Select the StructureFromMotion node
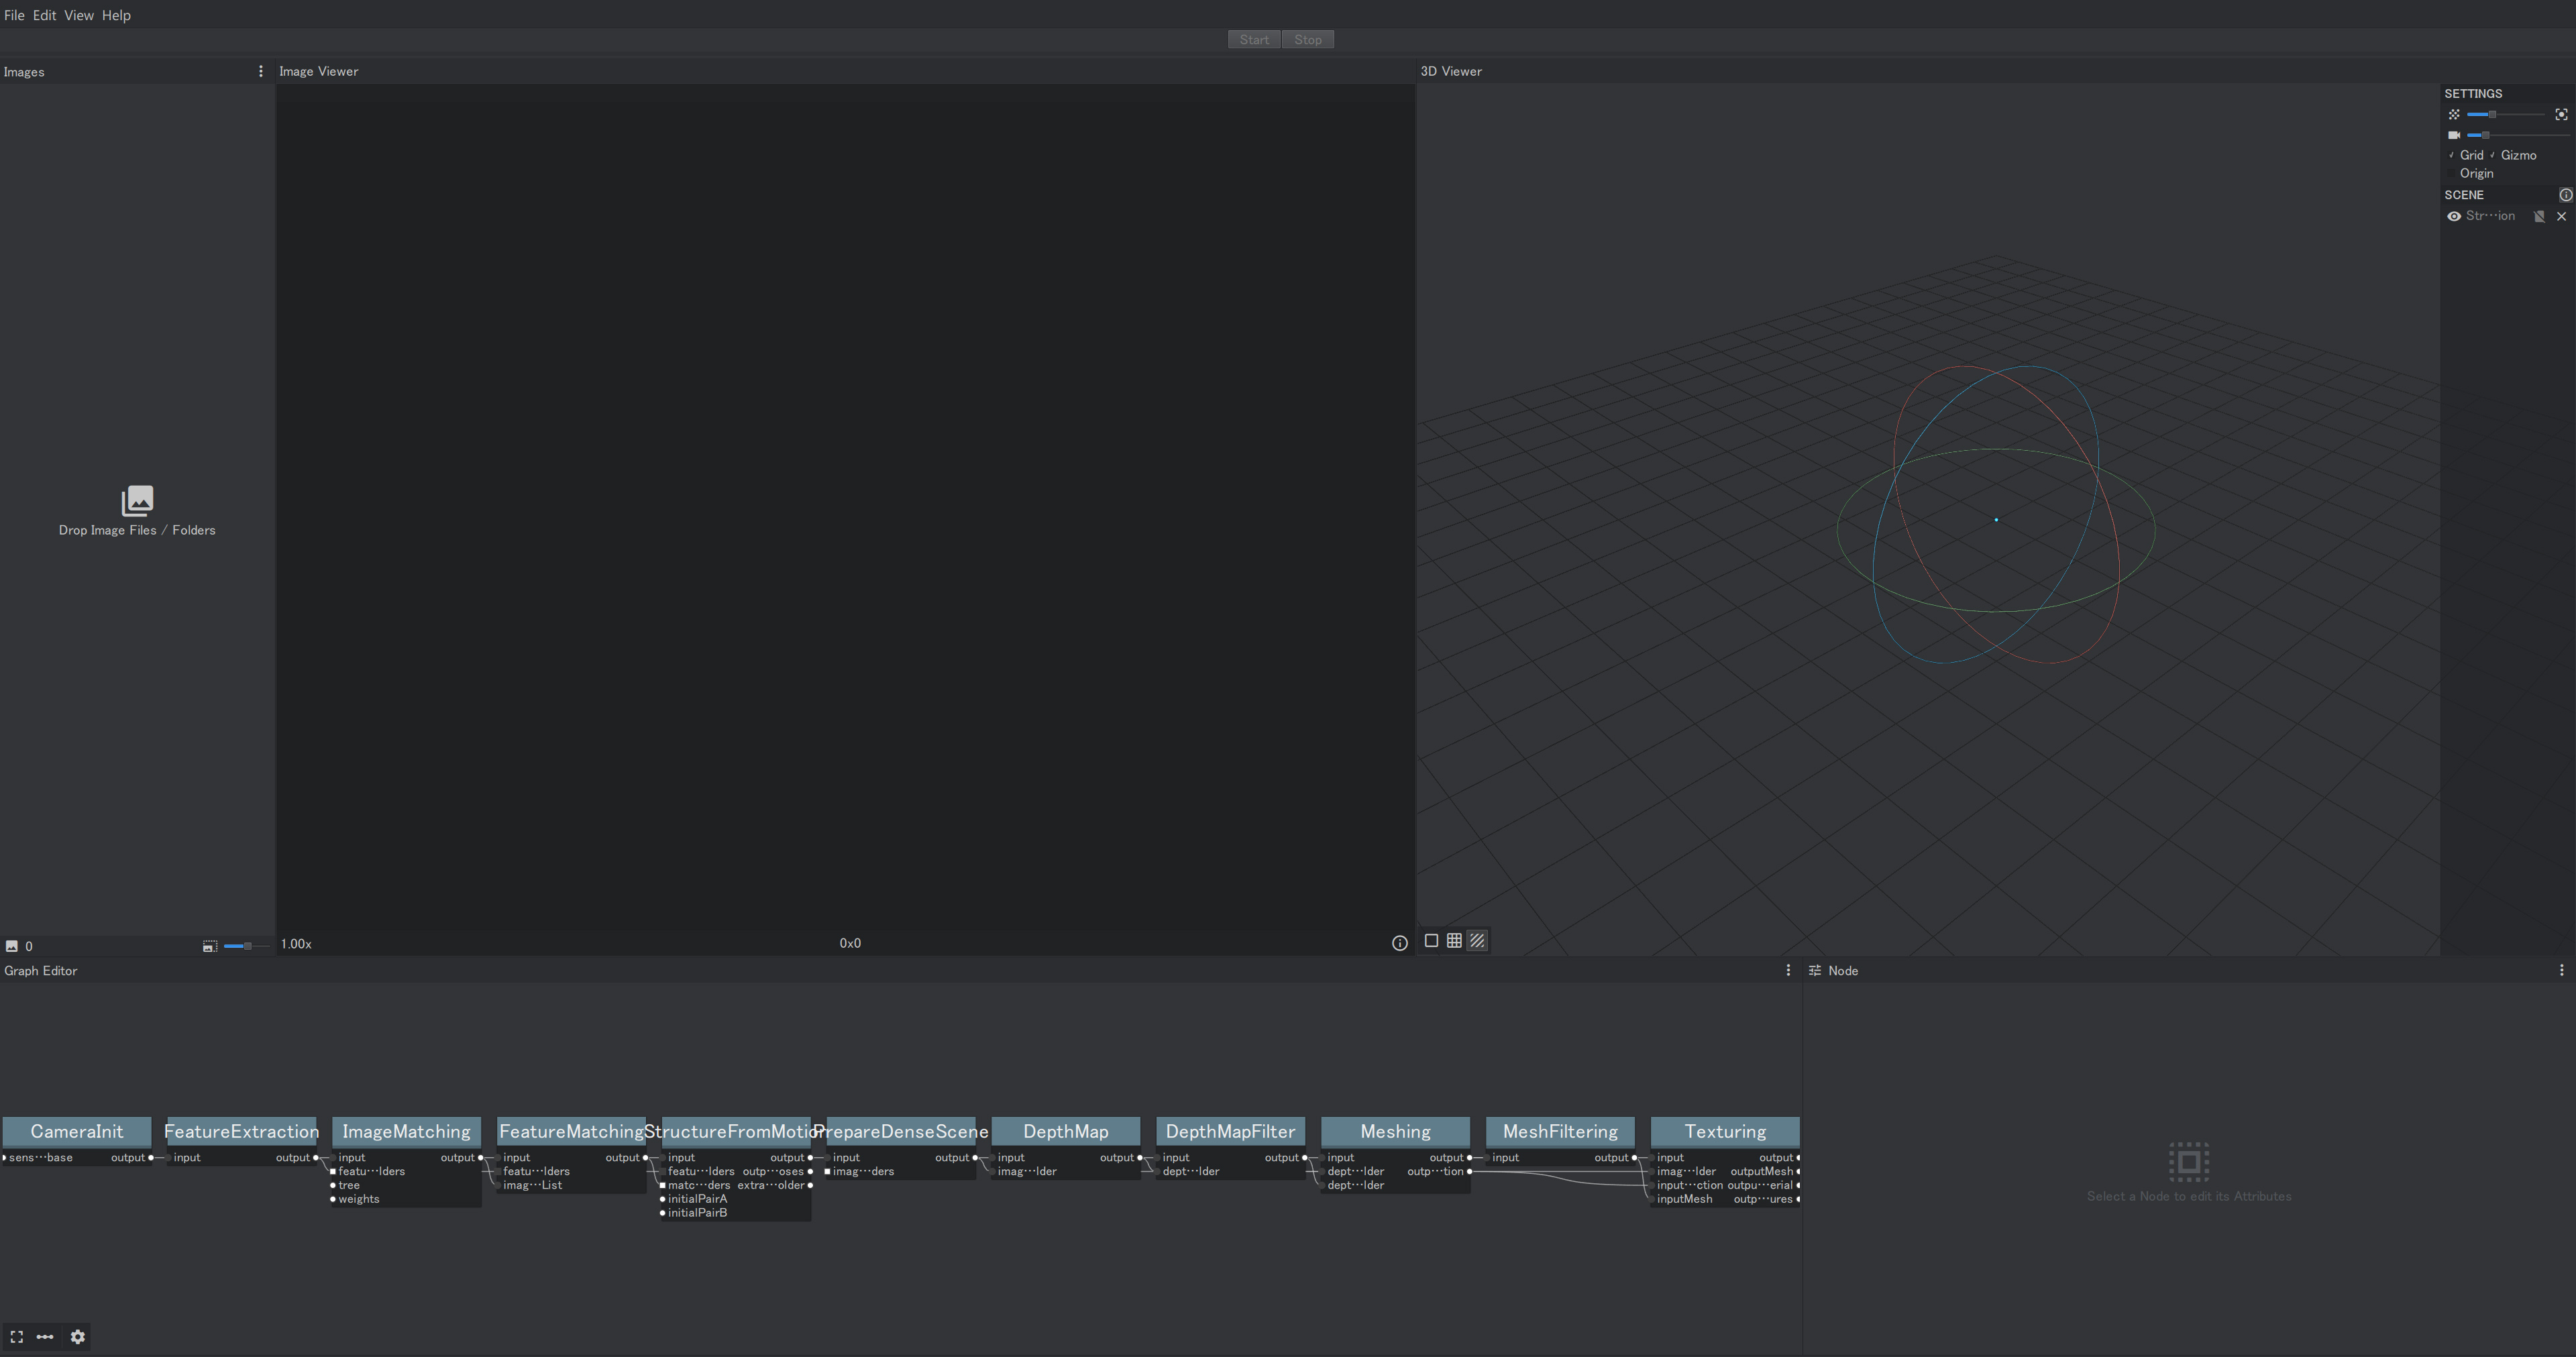This screenshot has height=1357, width=2576. pos(736,1132)
